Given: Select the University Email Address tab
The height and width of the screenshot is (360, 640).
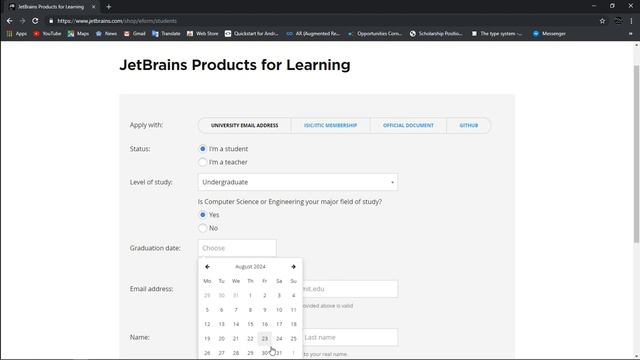Looking at the screenshot, I should tap(244, 125).
